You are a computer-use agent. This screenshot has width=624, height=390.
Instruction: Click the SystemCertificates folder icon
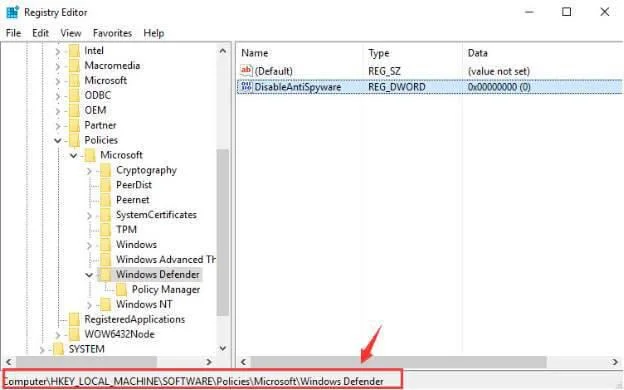[x=105, y=215]
